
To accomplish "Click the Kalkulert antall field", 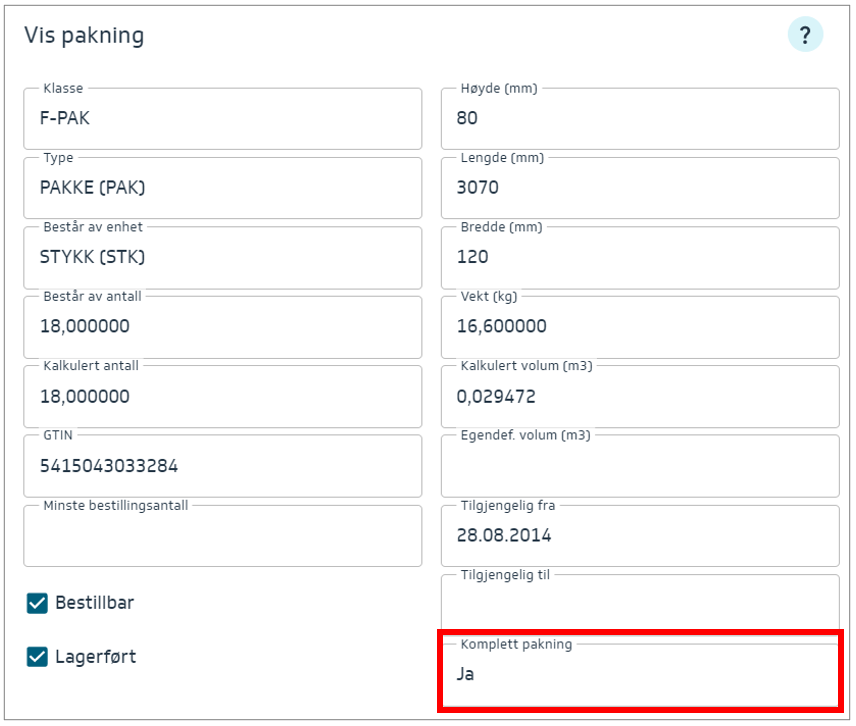I will coord(222,397).
